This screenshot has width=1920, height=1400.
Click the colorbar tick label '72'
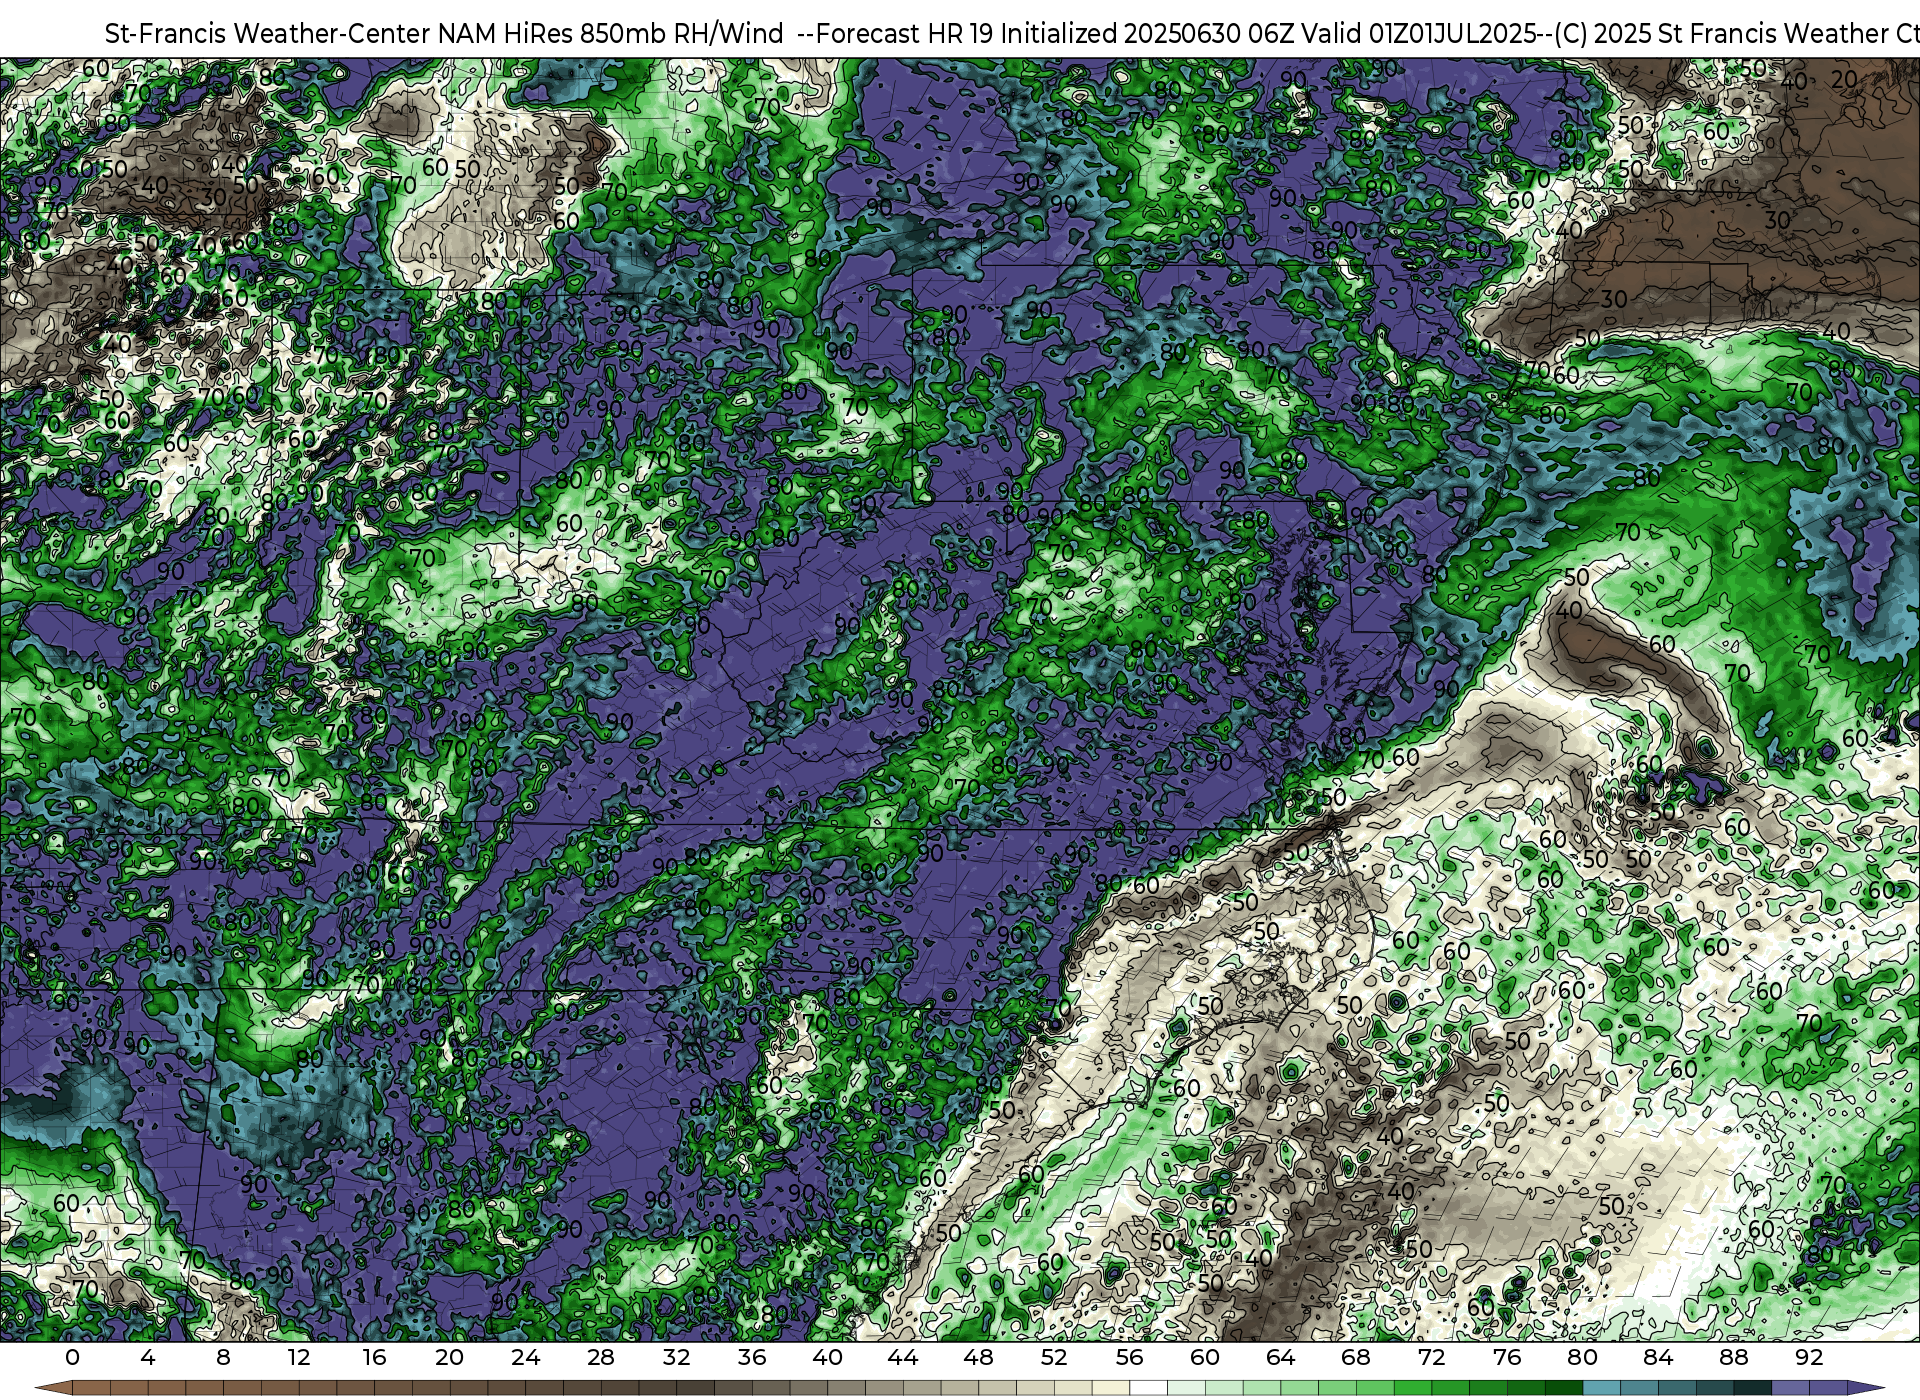(x=1432, y=1357)
